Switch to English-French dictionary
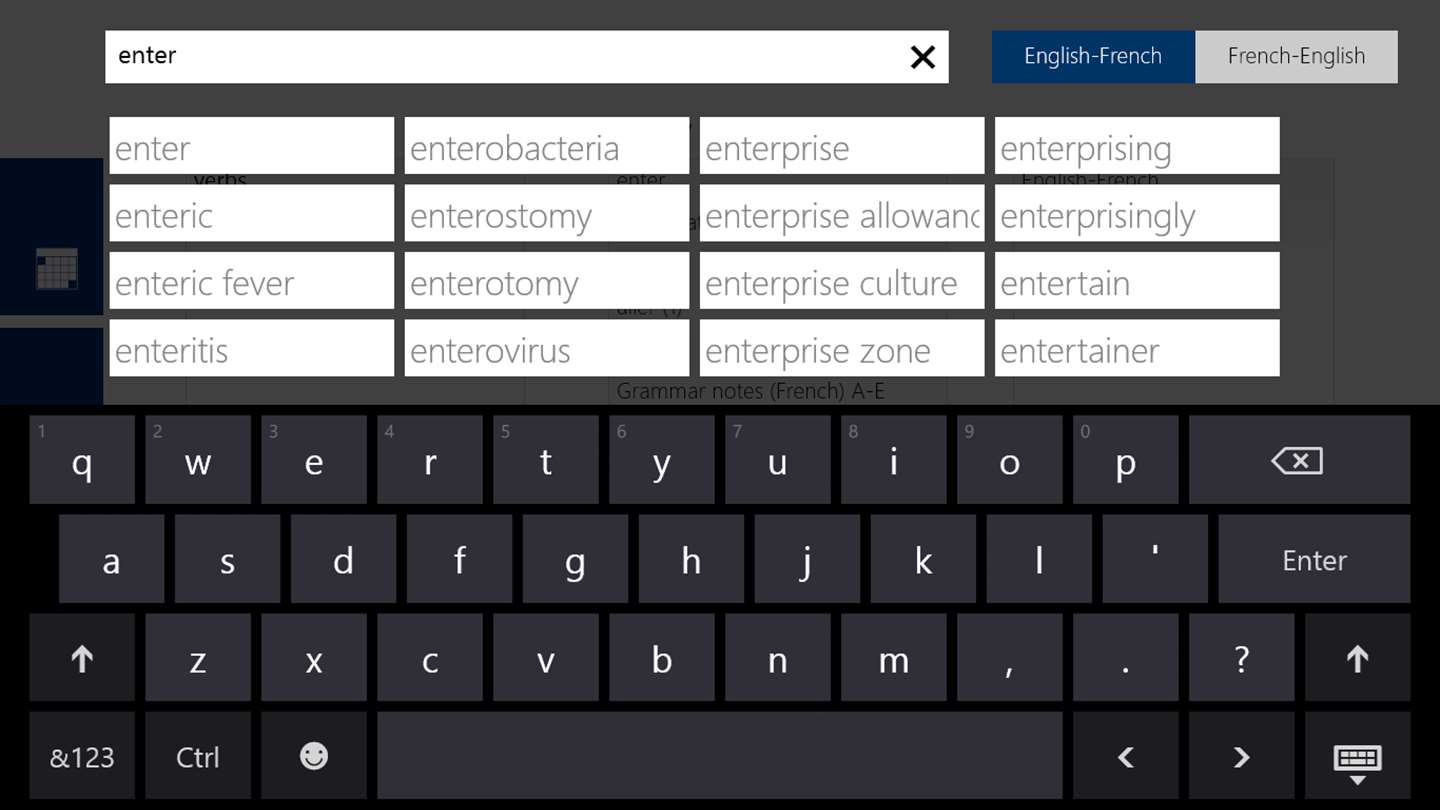Viewport: 1440px width, 810px height. pyautogui.click(x=1092, y=57)
